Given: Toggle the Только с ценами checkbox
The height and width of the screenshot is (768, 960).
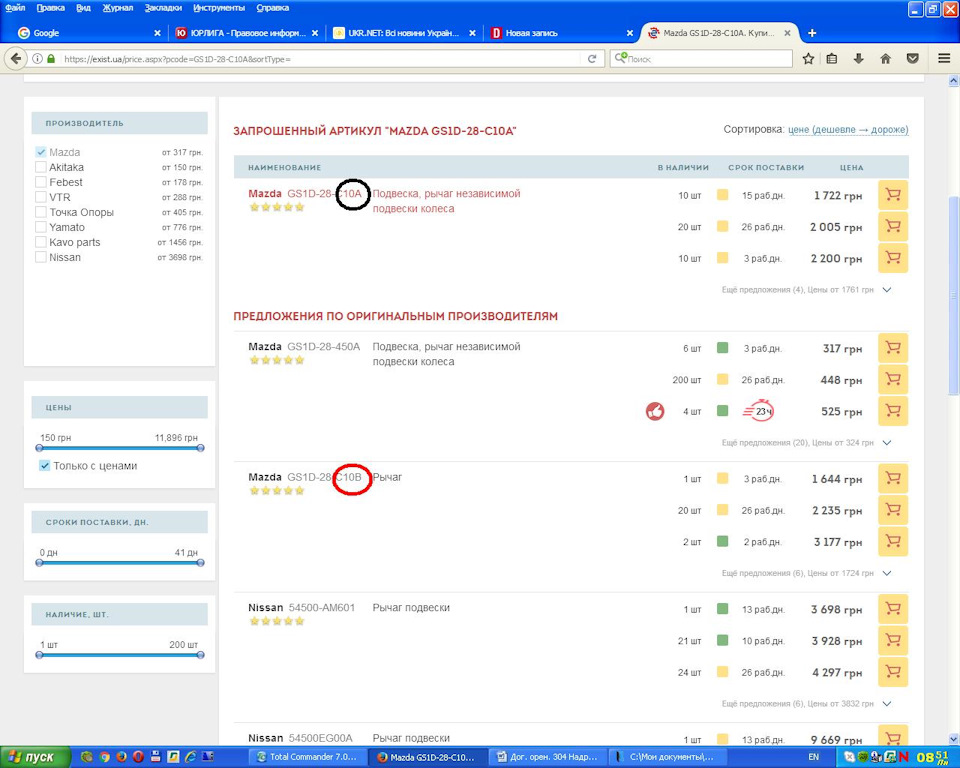Looking at the screenshot, I should 44,465.
